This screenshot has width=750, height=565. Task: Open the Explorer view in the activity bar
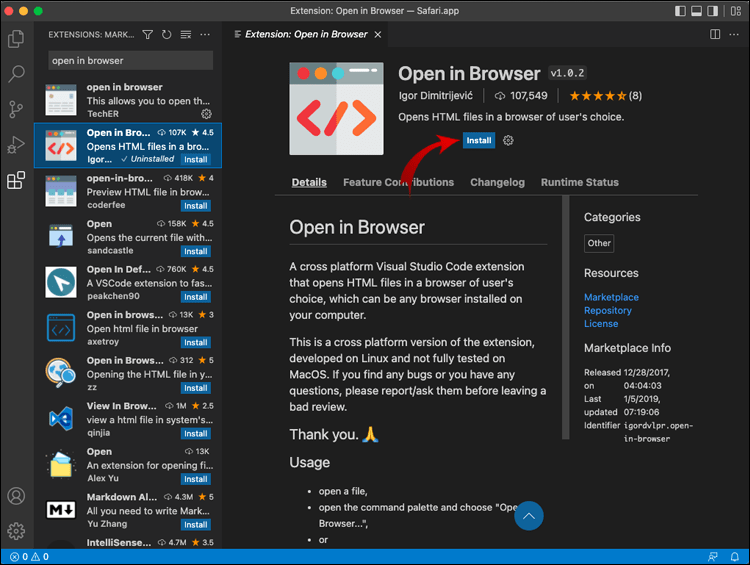click(x=16, y=39)
